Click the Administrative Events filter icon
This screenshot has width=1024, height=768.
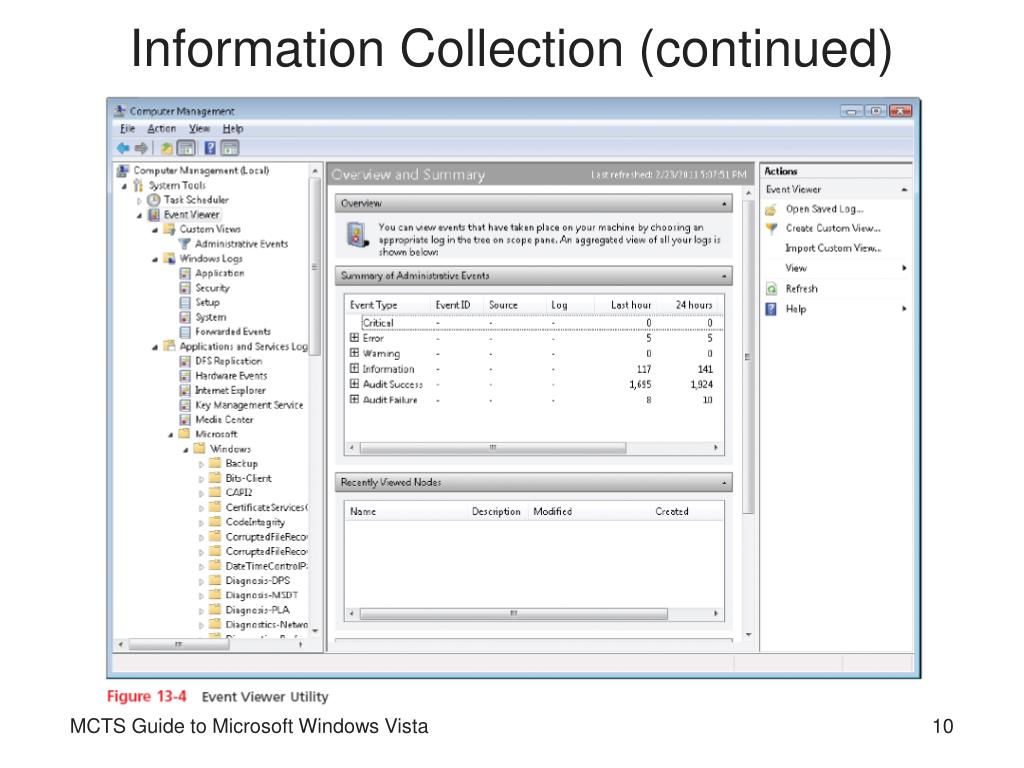[x=185, y=244]
